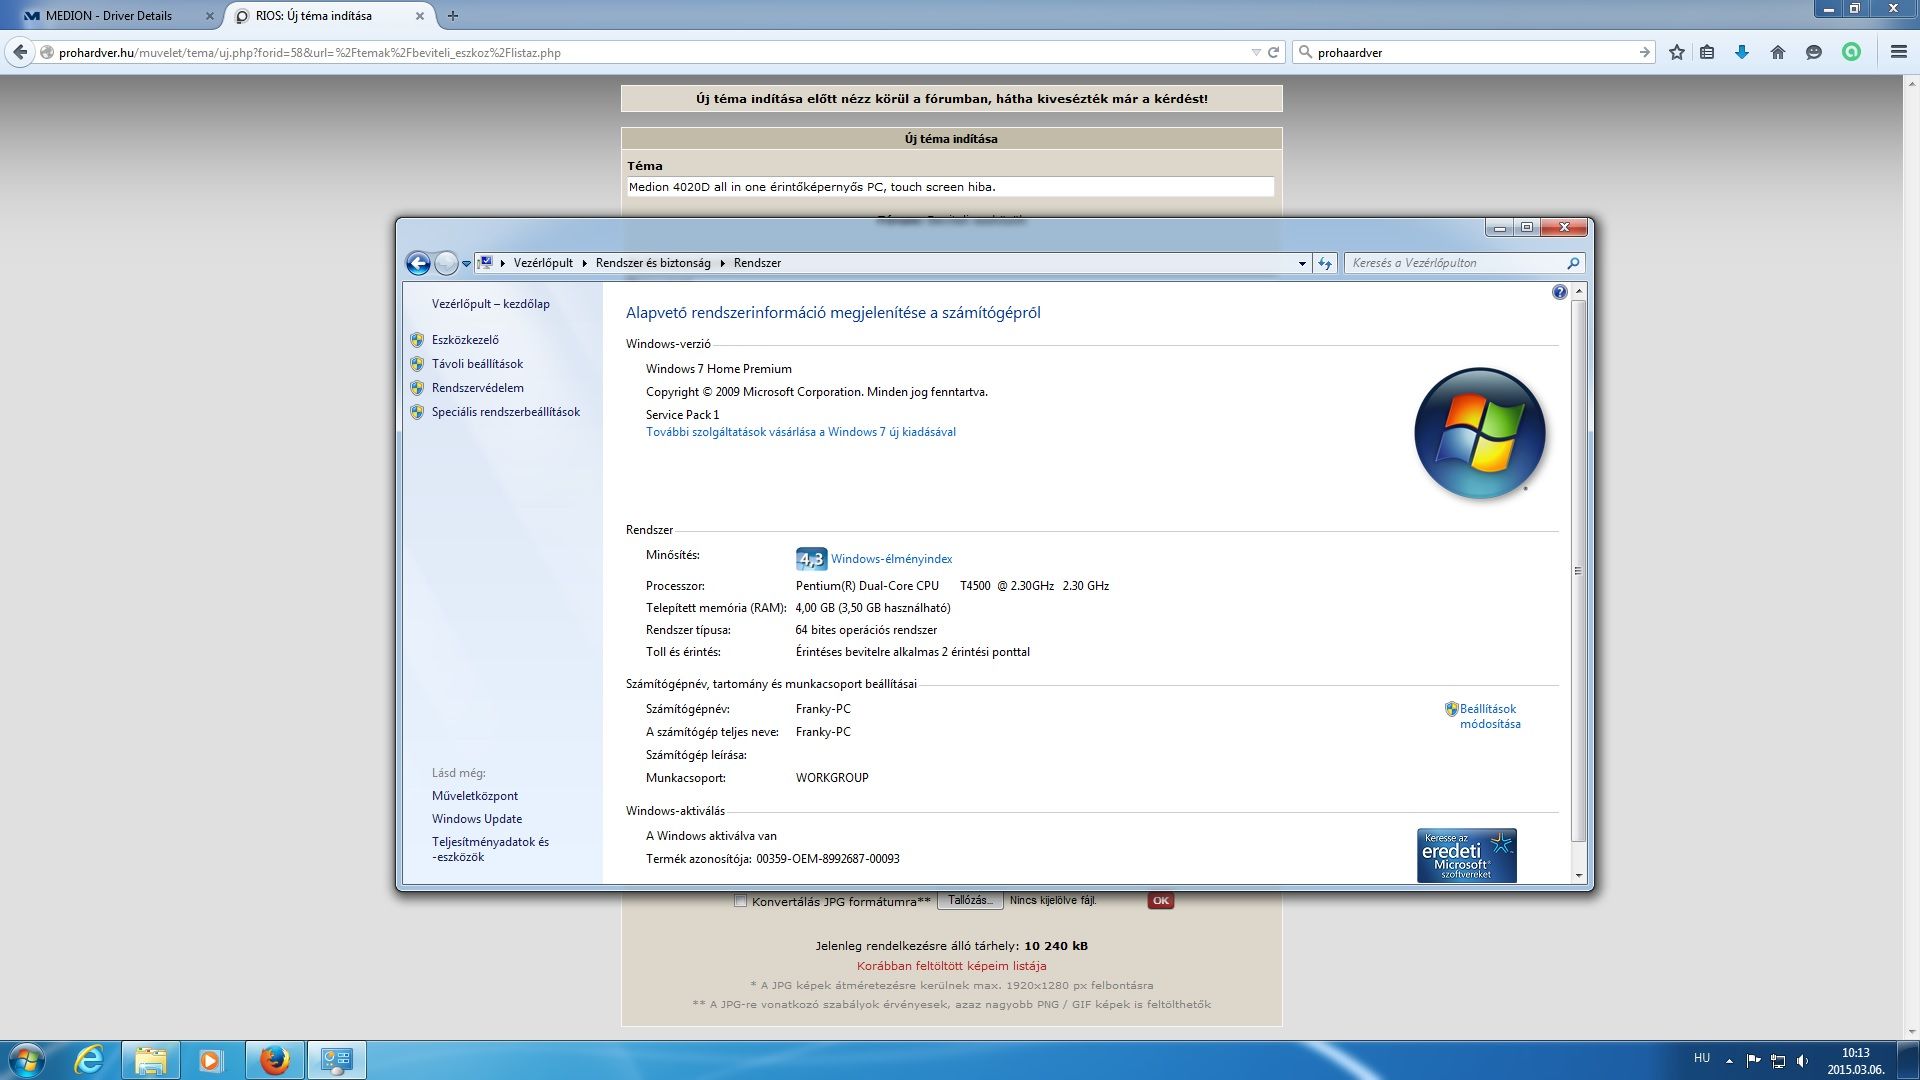Expand breadcrumb arrow after Rendszer és biztonság
Viewport: 1920px width, 1080px height.
[x=722, y=263]
